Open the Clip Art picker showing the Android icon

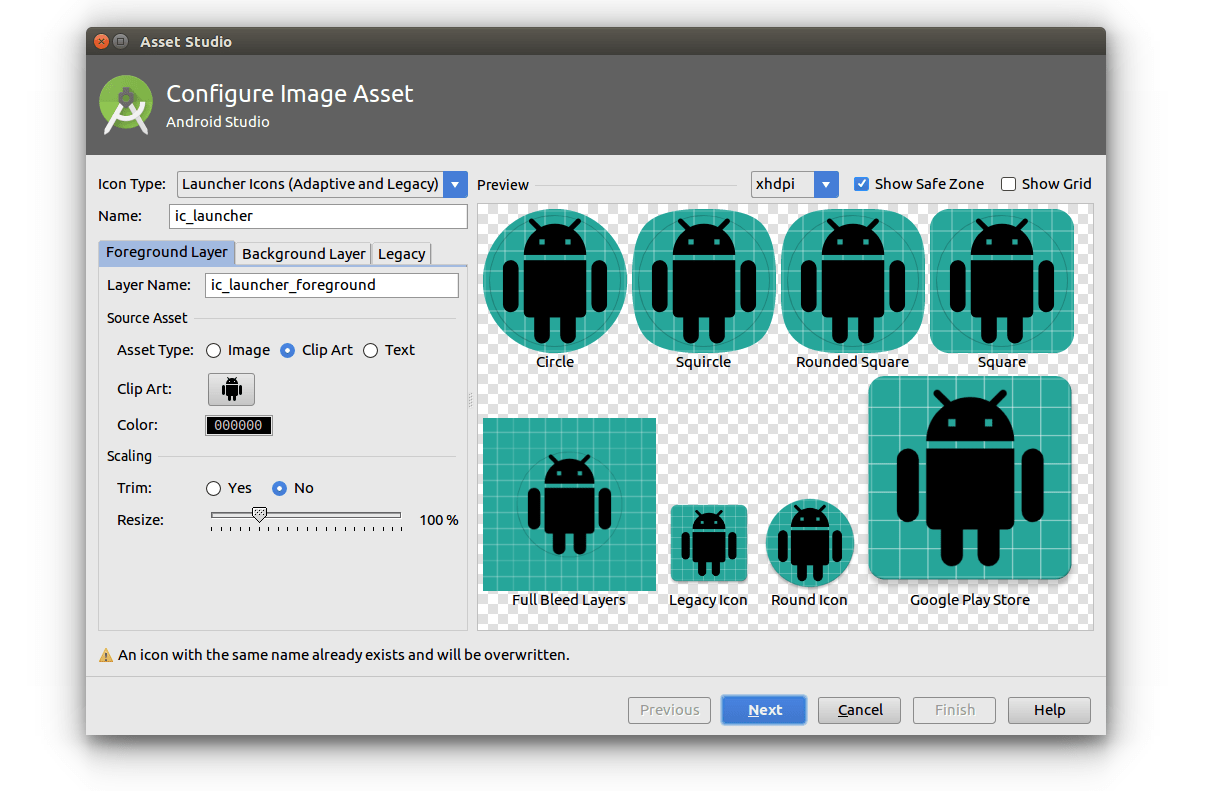(231, 389)
